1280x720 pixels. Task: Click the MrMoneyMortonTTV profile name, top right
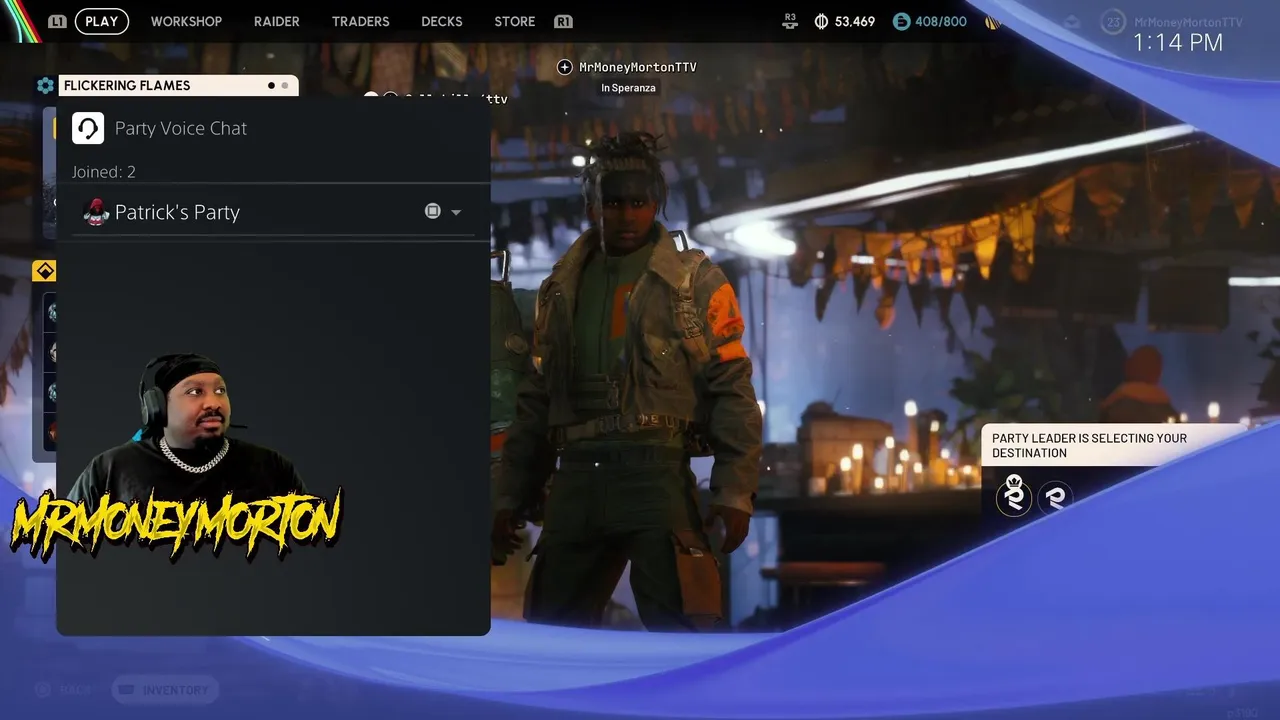1189,22
